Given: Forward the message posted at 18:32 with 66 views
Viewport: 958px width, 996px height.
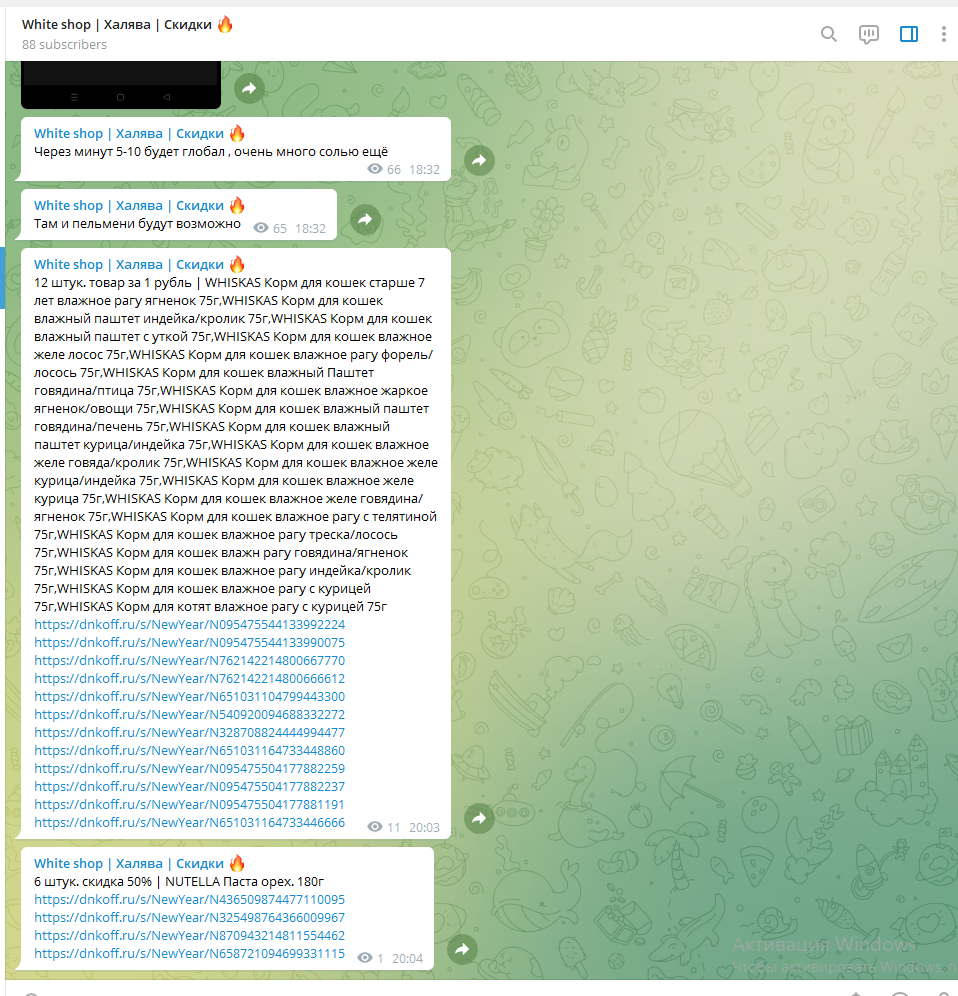Looking at the screenshot, I should 479,160.
